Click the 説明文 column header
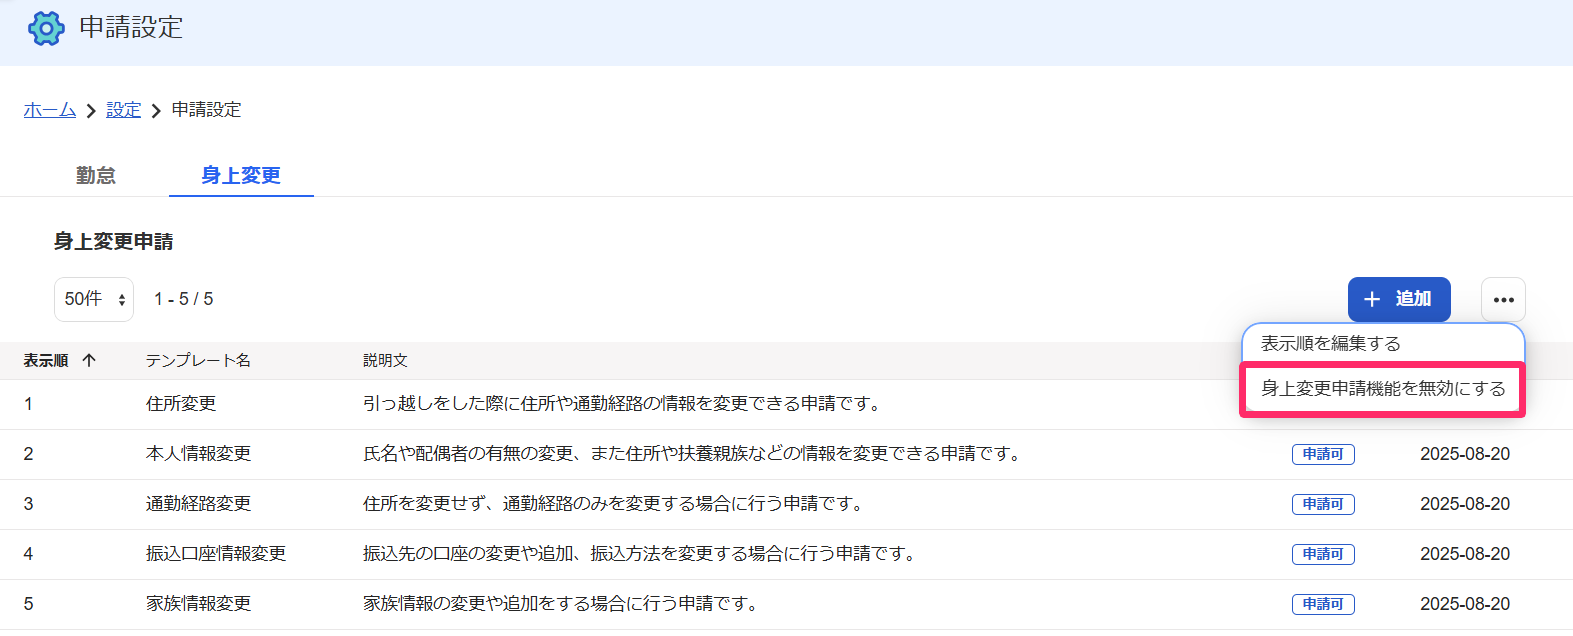The image size is (1573, 636). (385, 360)
